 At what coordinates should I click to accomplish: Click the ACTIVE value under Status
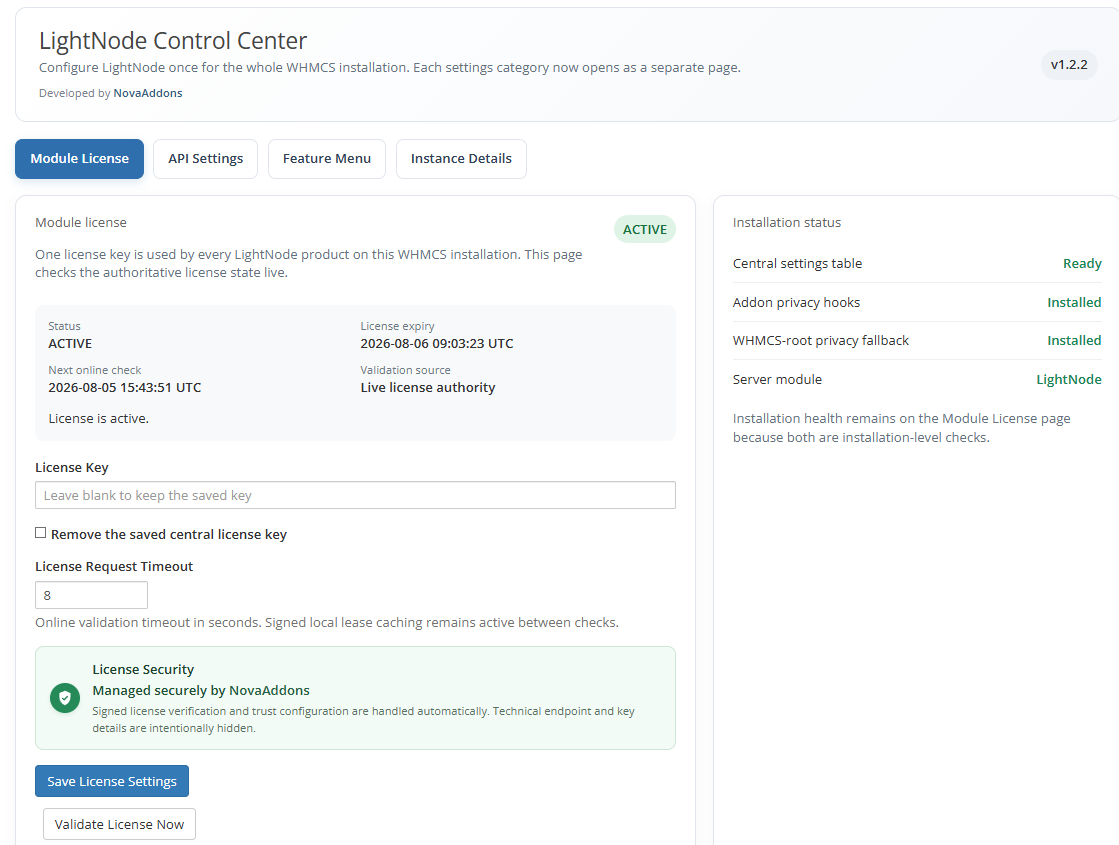[70, 343]
